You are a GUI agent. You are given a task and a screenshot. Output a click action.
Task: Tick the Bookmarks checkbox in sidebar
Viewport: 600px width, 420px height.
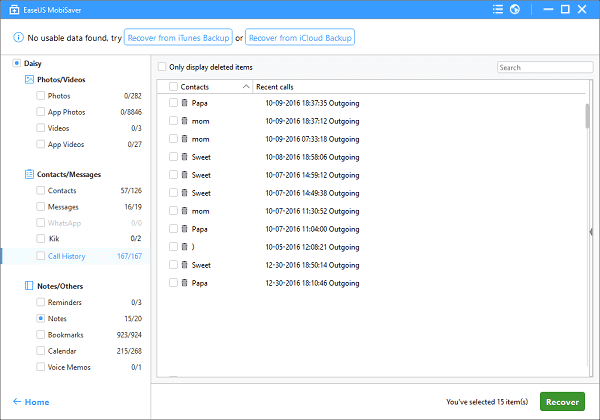click(40, 335)
